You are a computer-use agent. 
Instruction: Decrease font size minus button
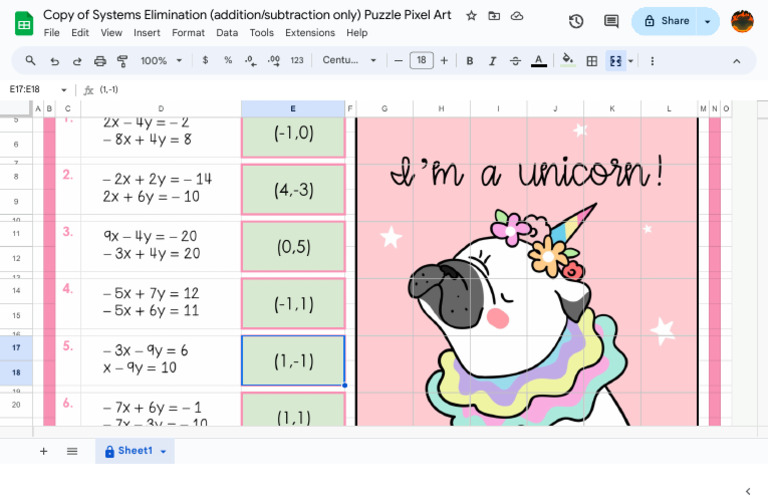[x=398, y=61]
